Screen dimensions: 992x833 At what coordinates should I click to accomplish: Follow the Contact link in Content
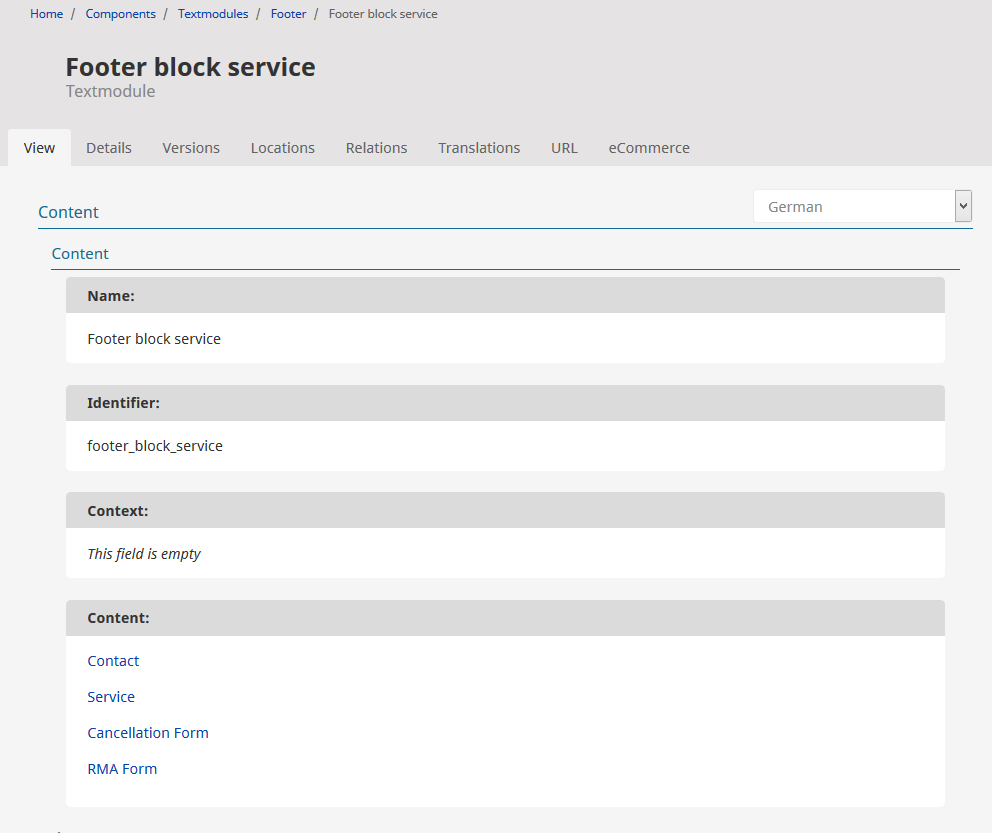[x=113, y=661]
